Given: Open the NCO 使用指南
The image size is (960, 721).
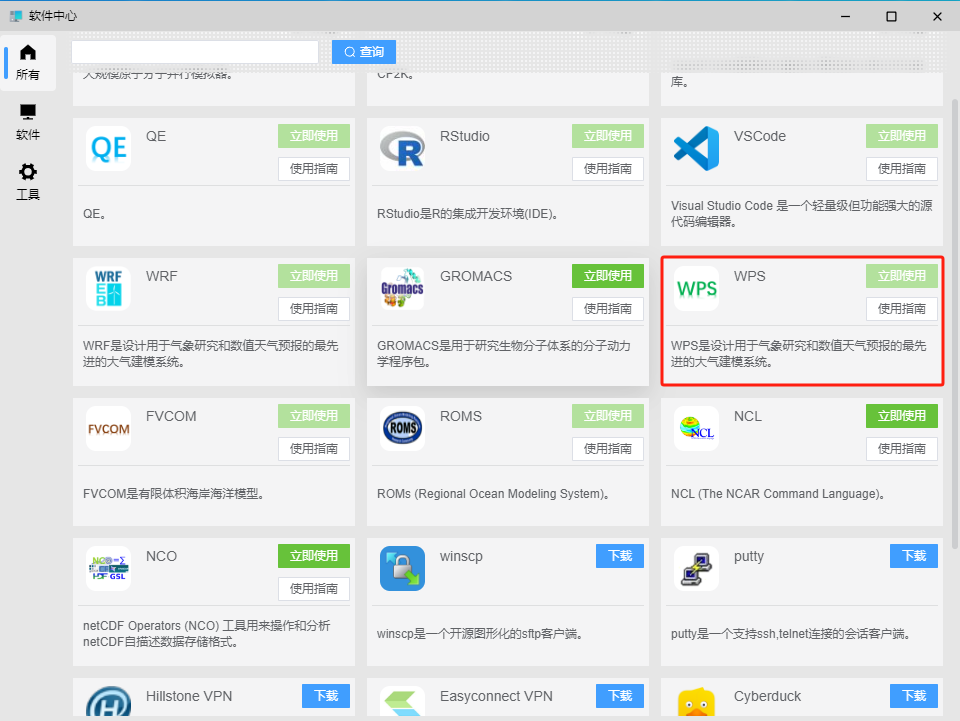Looking at the screenshot, I should point(313,589).
